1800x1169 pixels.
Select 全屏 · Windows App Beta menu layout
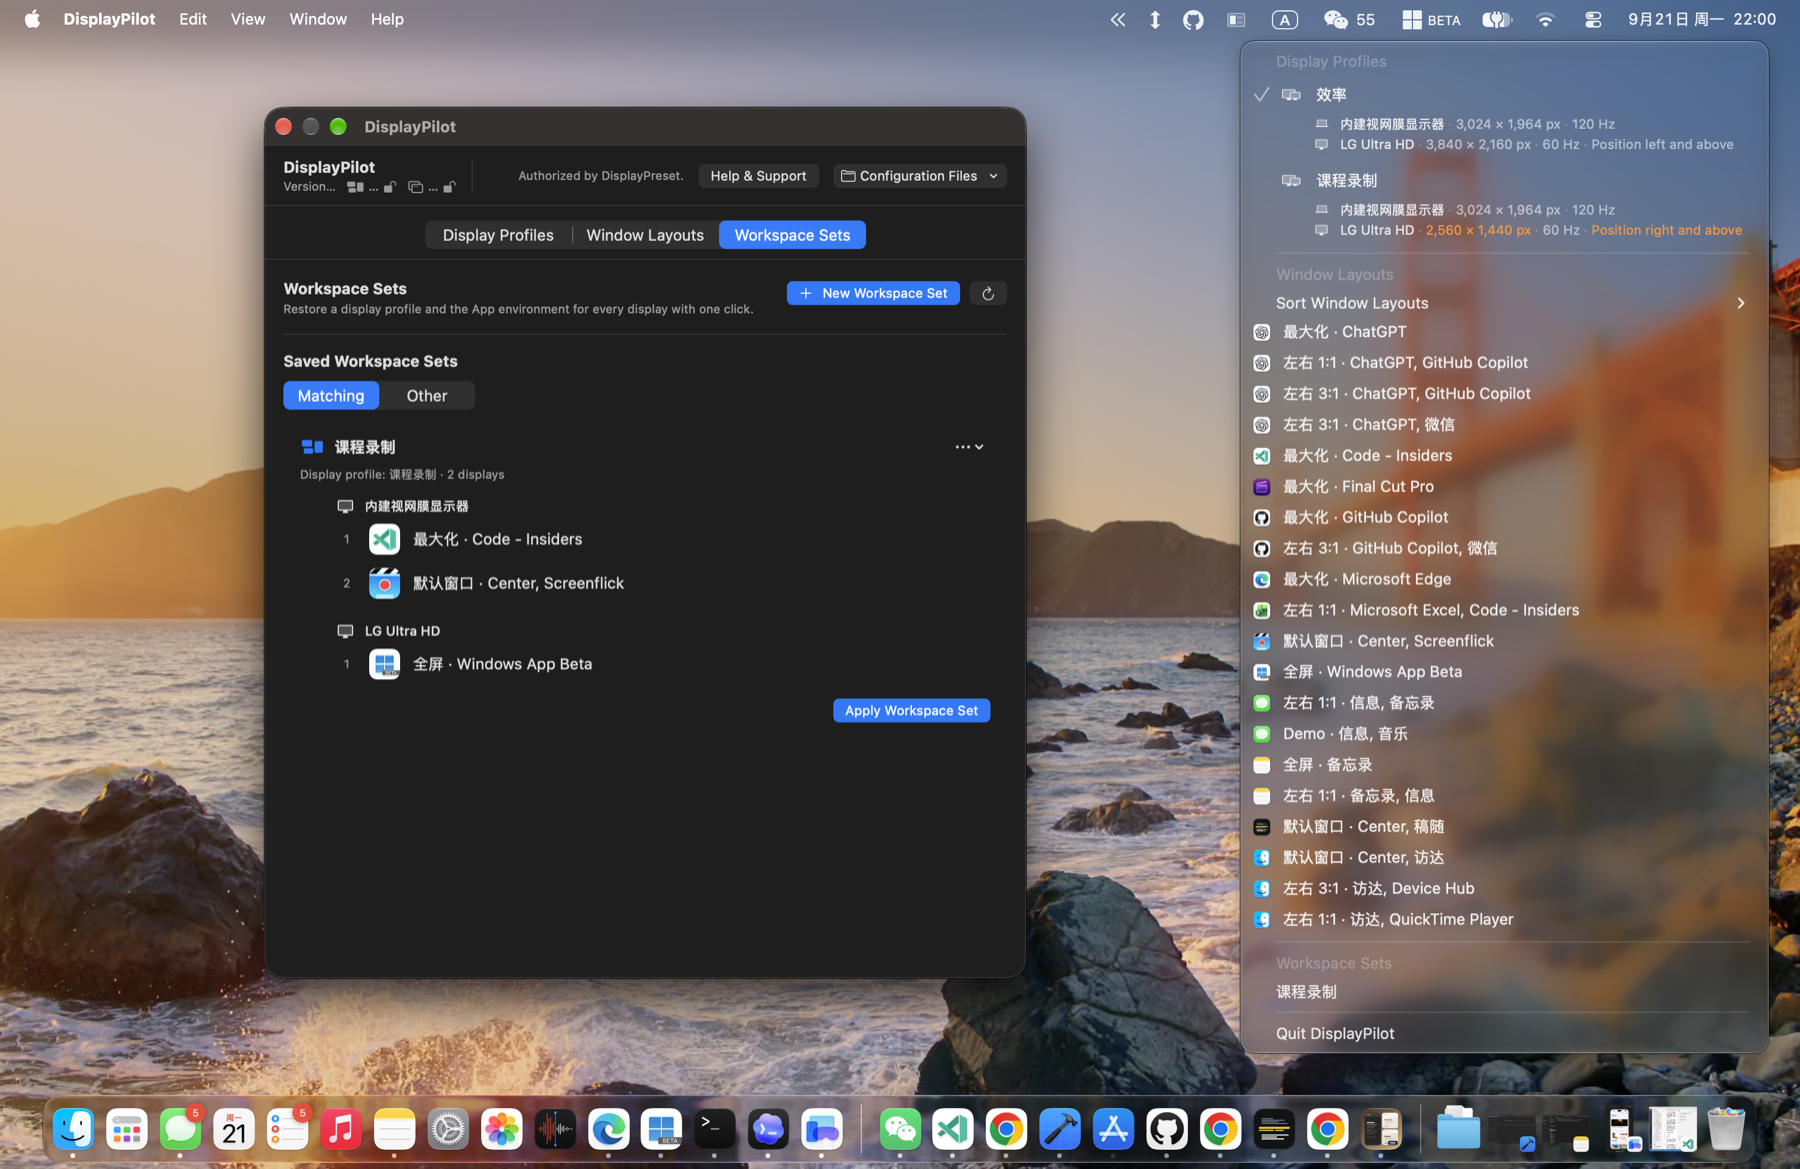pyautogui.click(x=1504, y=672)
